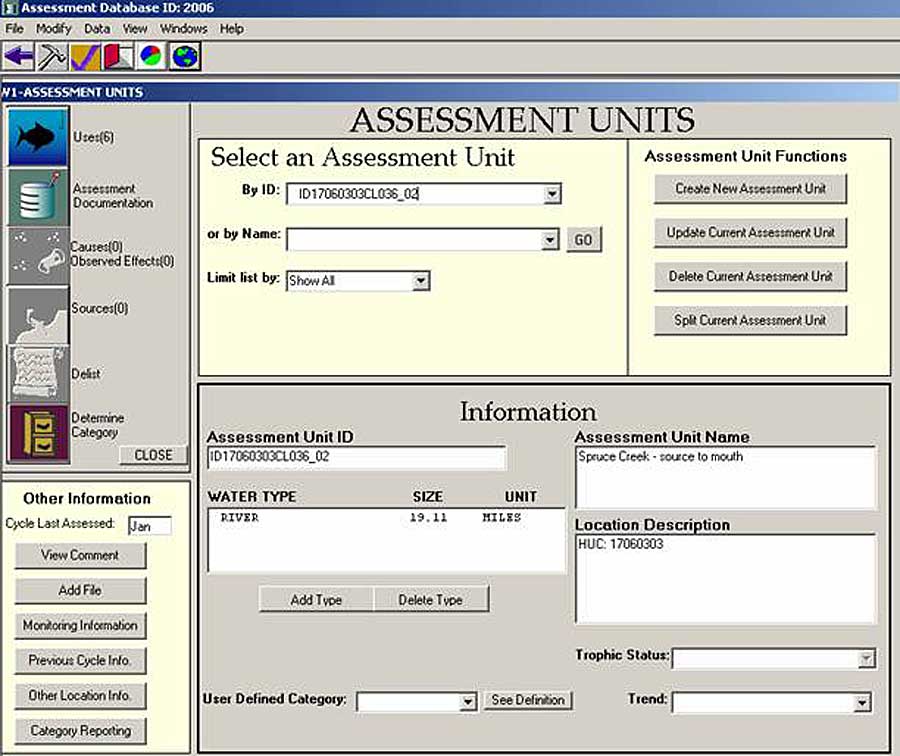Screen dimensions: 900x756
Task: Open the Windows menu
Action: 184,29
